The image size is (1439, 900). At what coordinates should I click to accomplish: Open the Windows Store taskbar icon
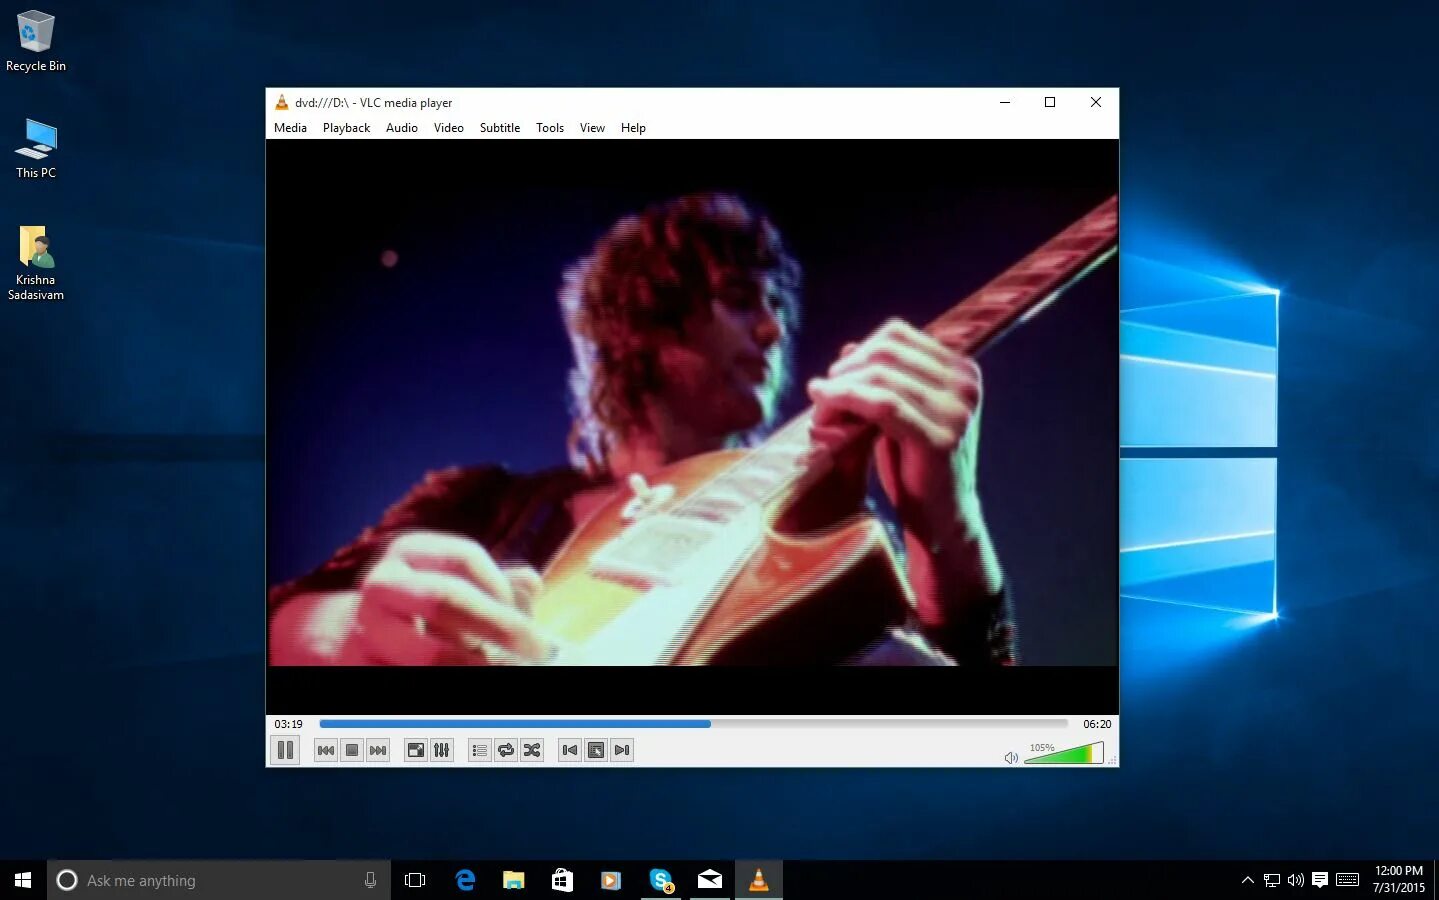(x=562, y=880)
